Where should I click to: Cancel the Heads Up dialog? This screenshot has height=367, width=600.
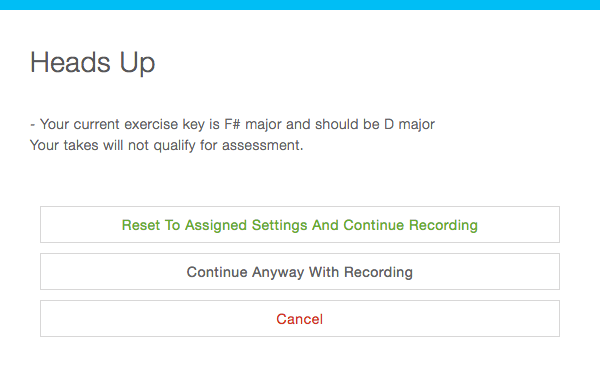click(x=300, y=318)
